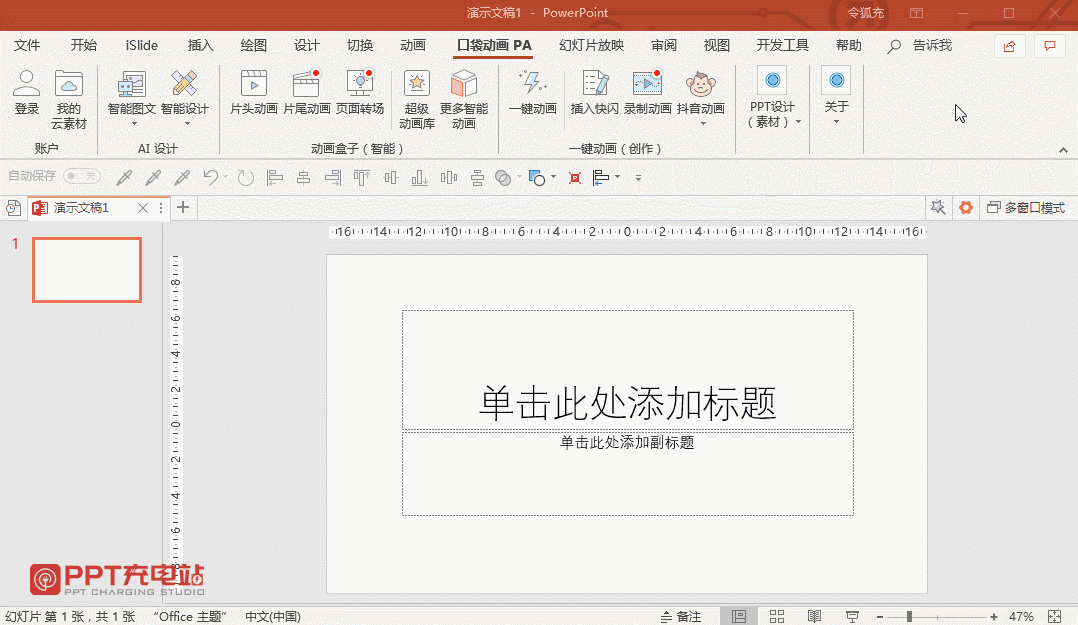Viewport: 1078px width, 625px height.
Task: Click 插入快闪 icon
Action: (595, 83)
